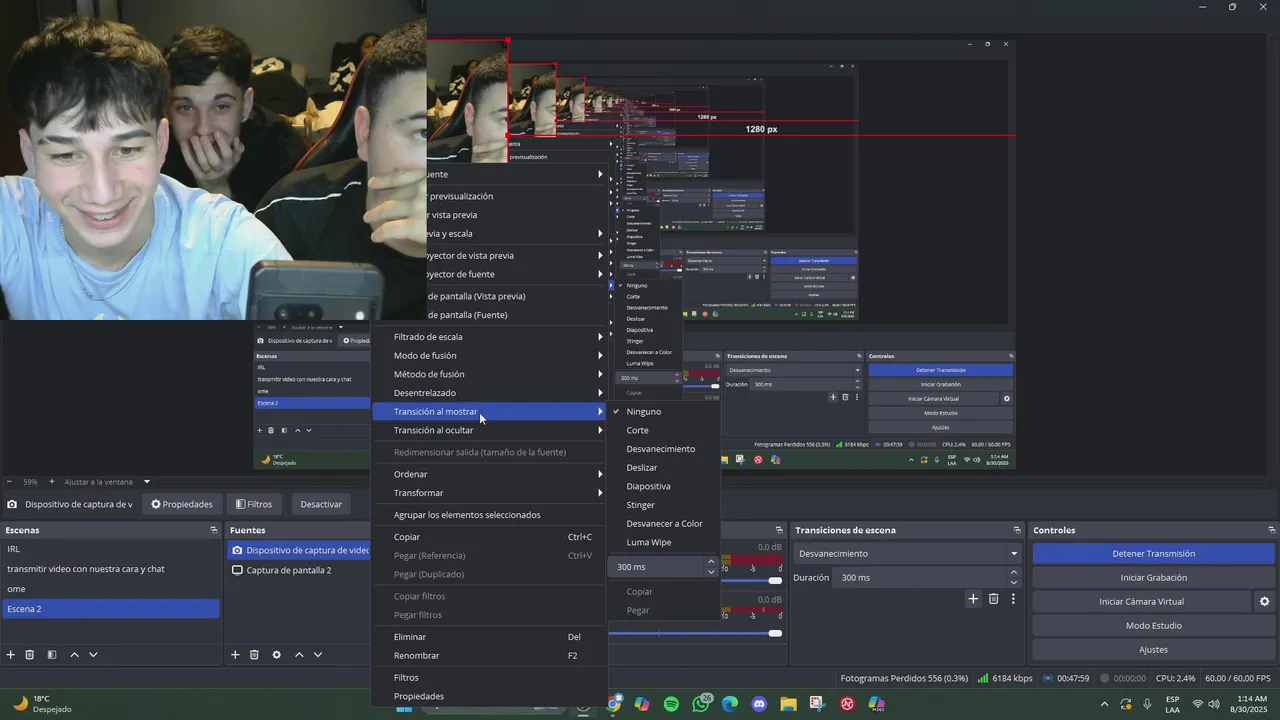The image size is (1280, 720).
Task: Choose Diapositiva as the show transition
Action: [663, 486]
